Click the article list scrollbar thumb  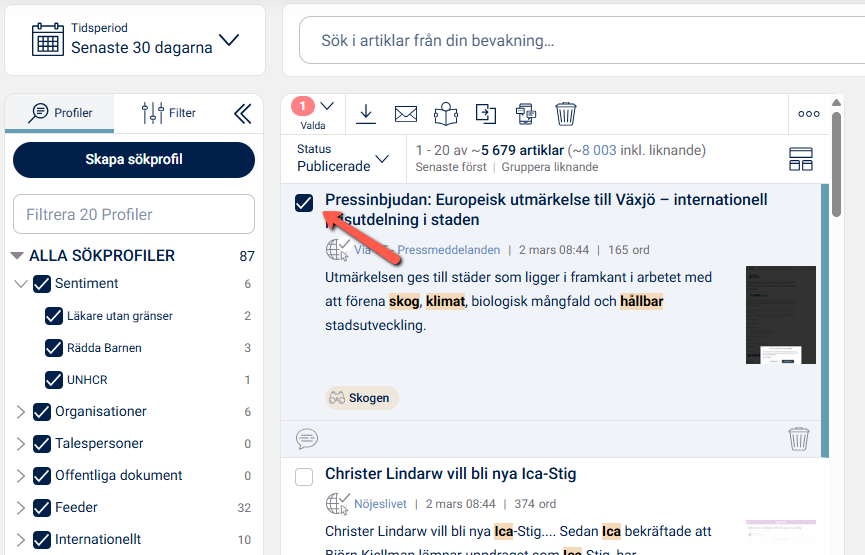(x=836, y=165)
